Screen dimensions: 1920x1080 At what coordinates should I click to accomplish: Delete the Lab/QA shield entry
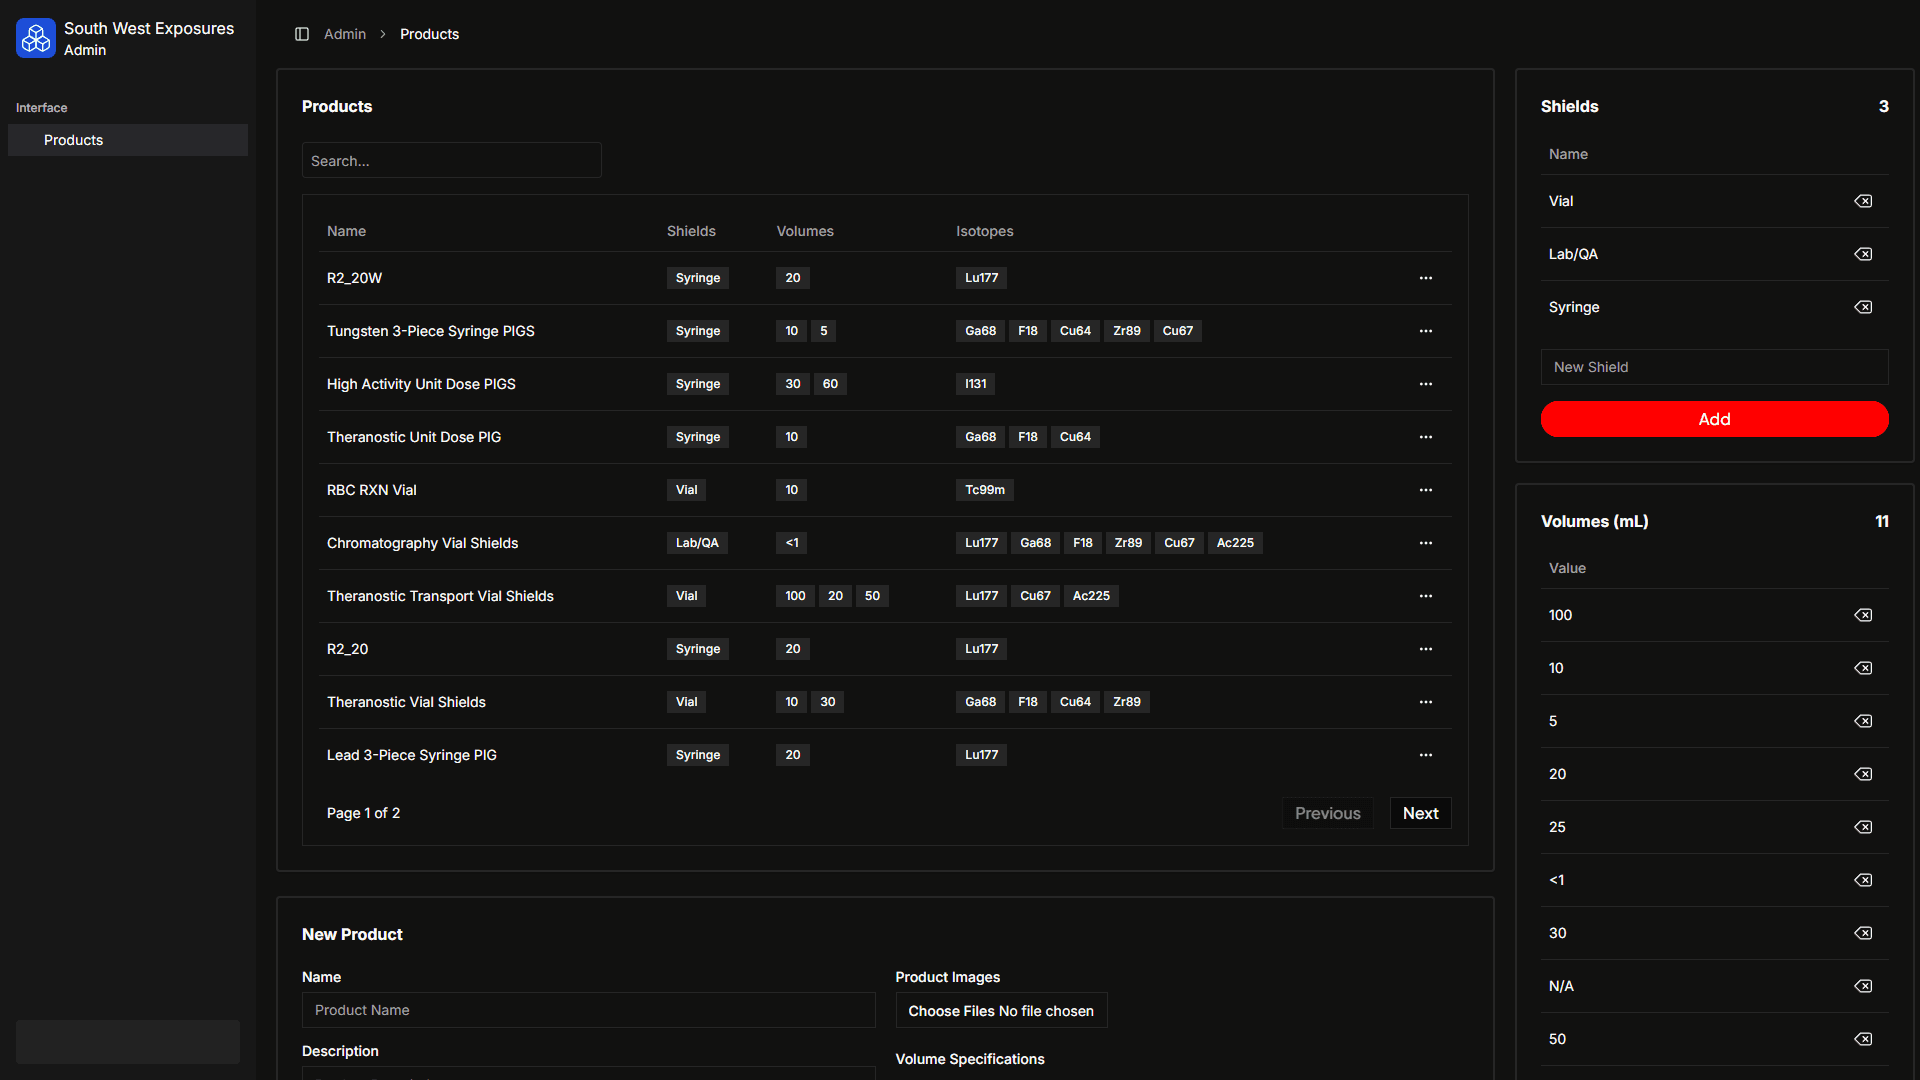(1863, 254)
